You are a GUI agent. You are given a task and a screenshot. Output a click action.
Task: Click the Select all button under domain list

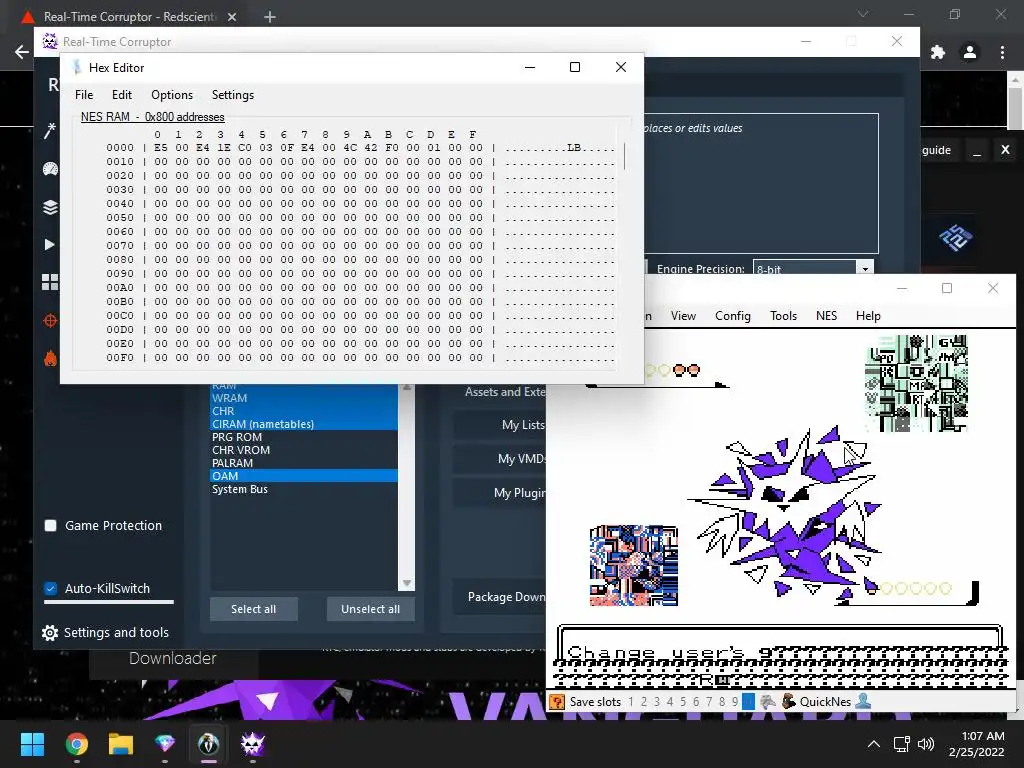tap(253, 609)
